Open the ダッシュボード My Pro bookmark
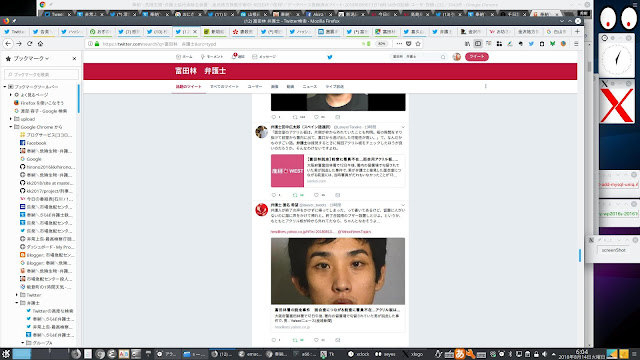640x360 pixels. coord(47,247)
